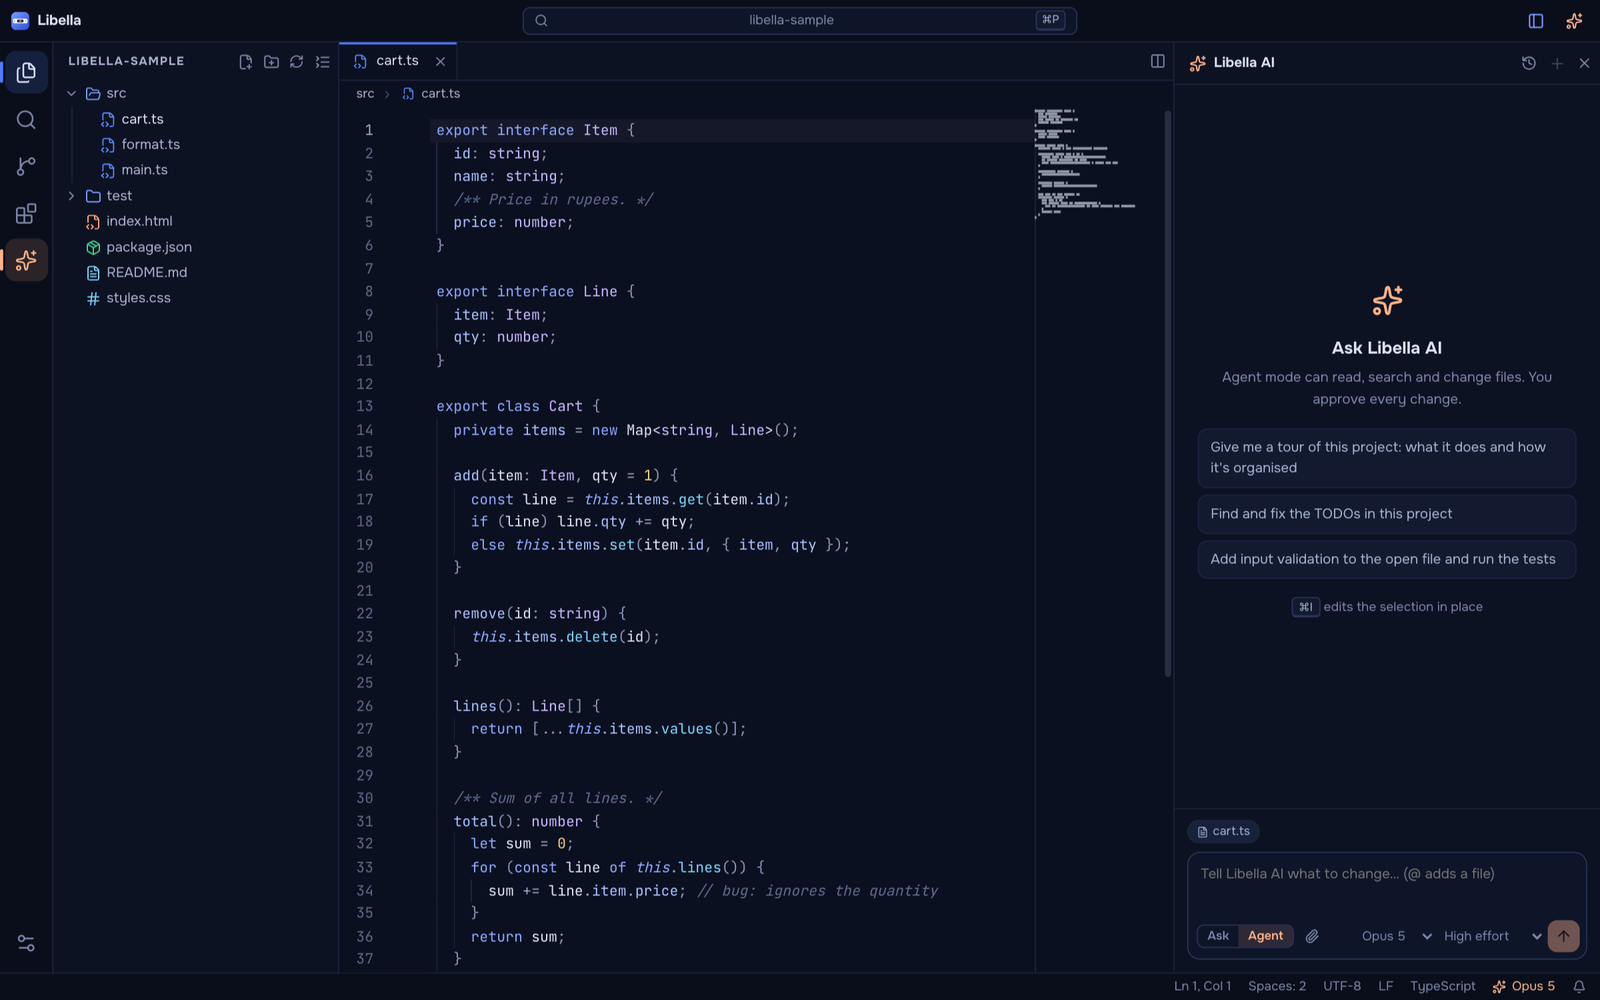Viewport: 1600px width, 1000px height.
Task: Send the AI prompt with the arrow button
Action: coord(1563,936)
